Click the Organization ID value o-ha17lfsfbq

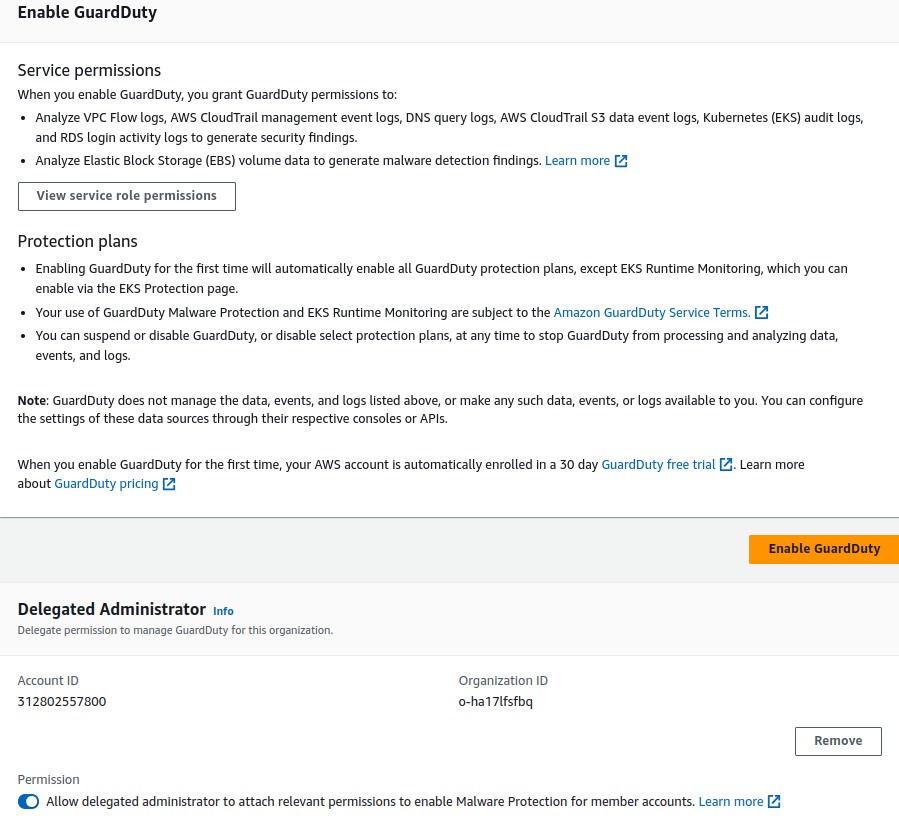click(496, 701)
